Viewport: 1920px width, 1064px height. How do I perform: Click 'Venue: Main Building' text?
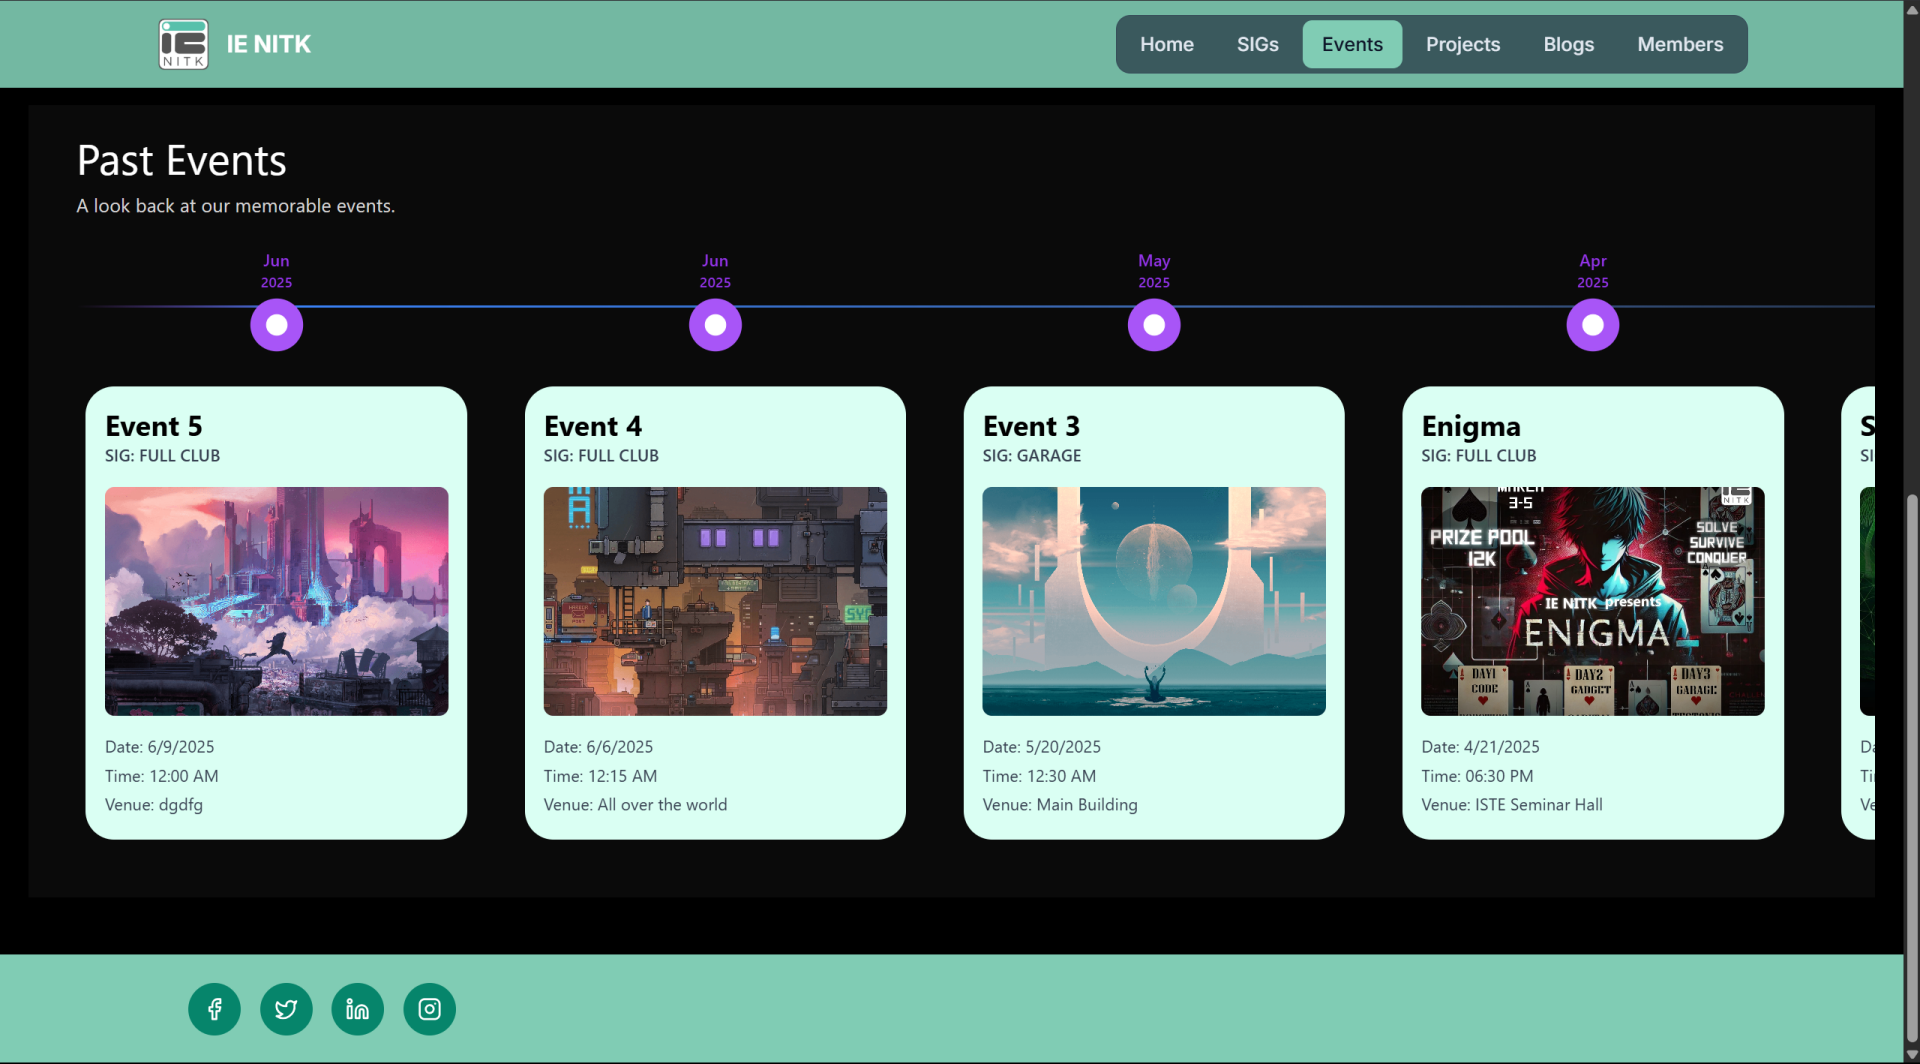pos(1059,805)
